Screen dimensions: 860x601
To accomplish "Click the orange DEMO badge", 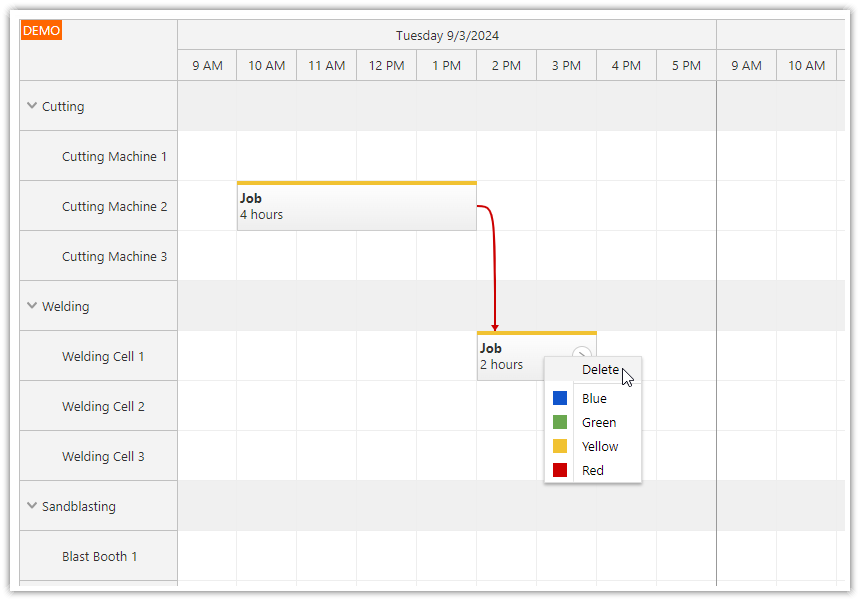I will pos(41,30).
